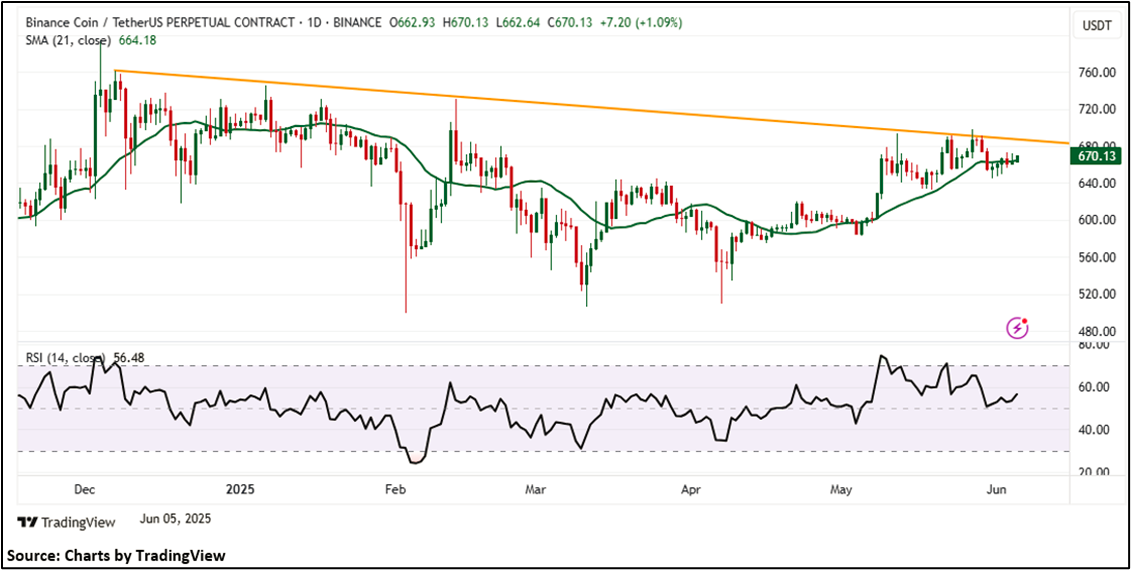Click the Jun label on time axis
The width and height of the screenshot is (1131, 570).
click(997, 490)
